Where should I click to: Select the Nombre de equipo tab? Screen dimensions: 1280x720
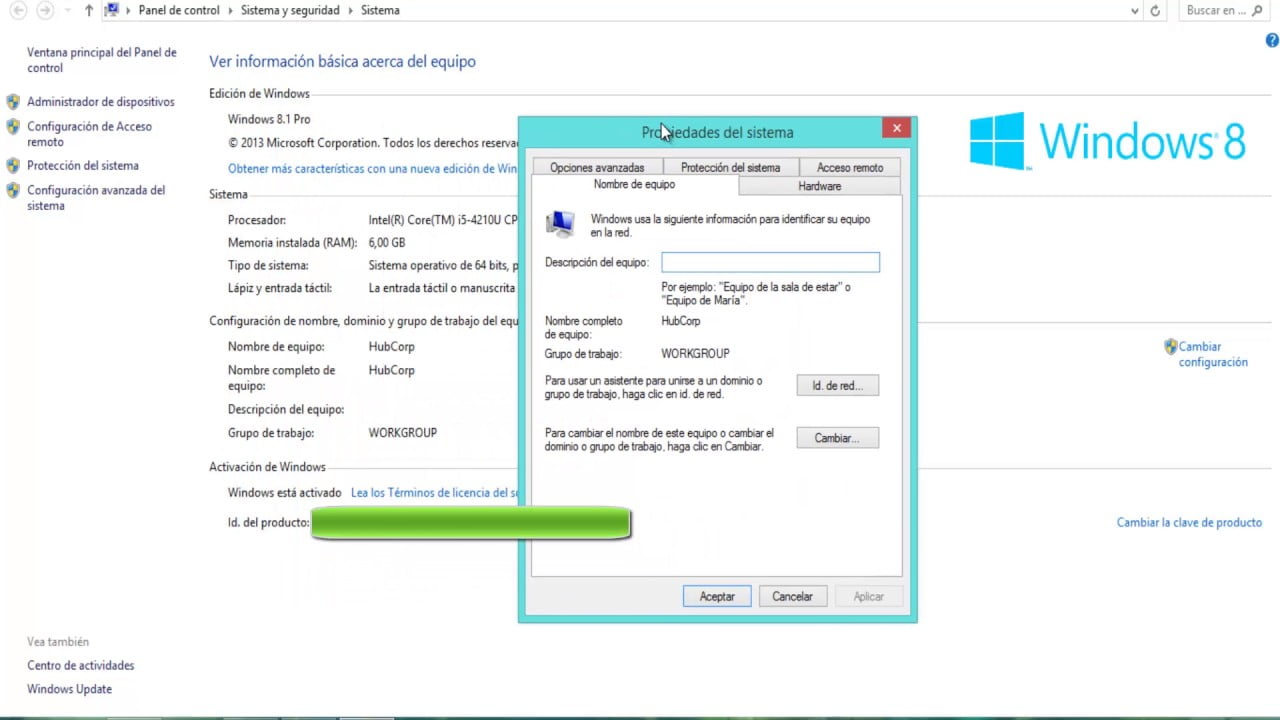pos(634,185)
